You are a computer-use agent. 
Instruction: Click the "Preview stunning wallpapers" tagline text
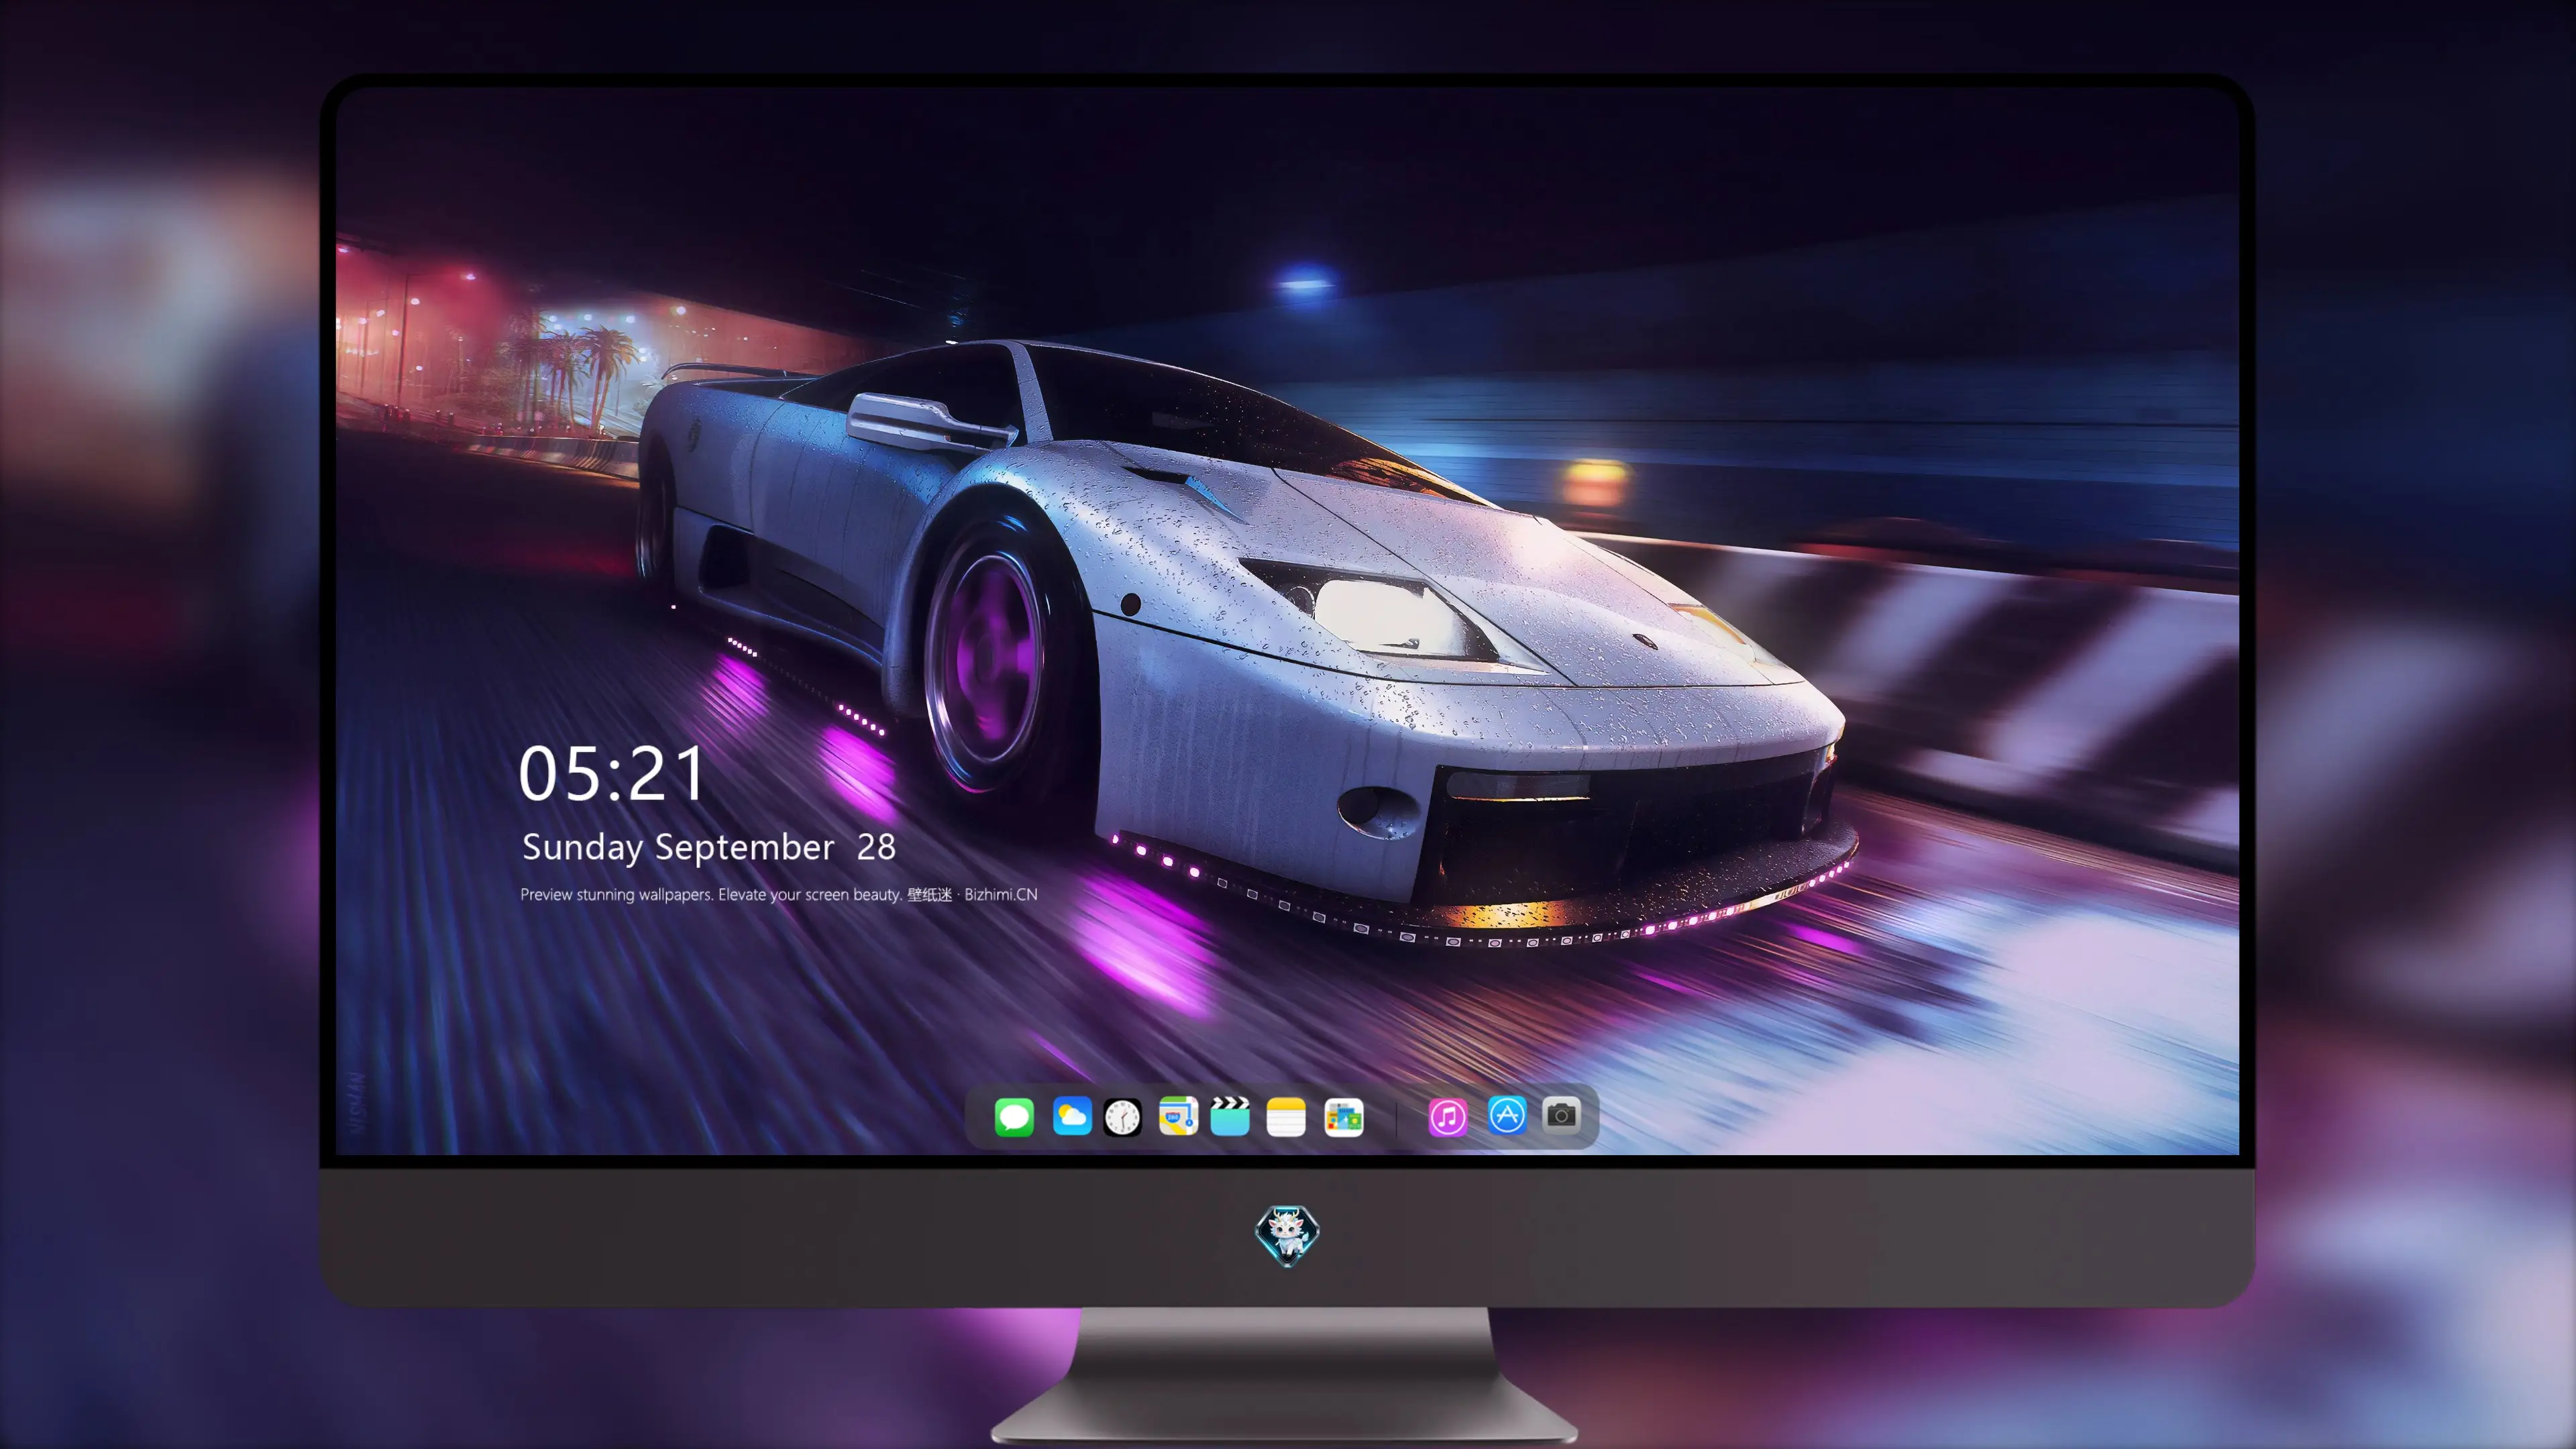pyautogui.click(x=778, y=894)
